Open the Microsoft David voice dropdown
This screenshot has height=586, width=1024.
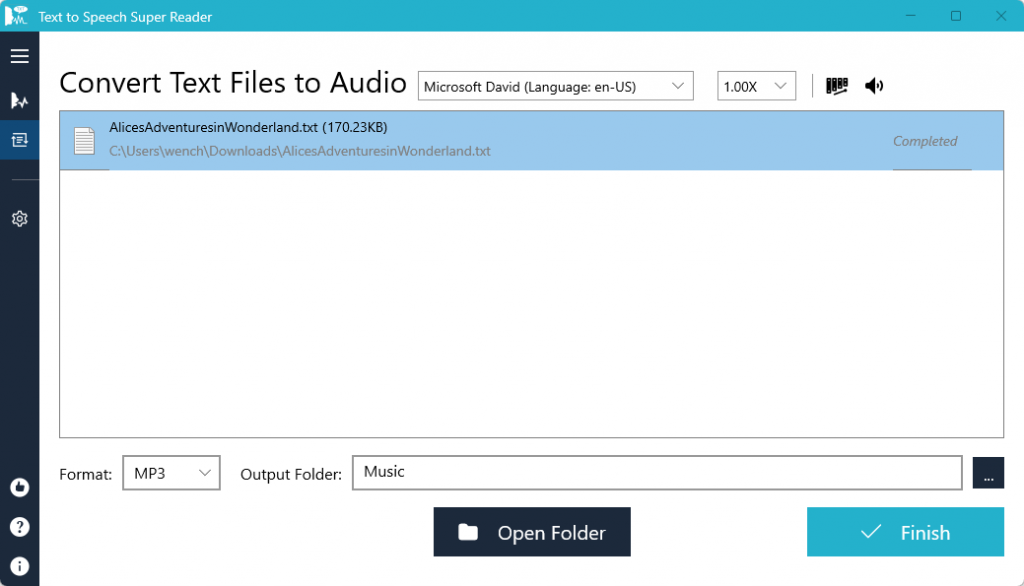(x=555, y=86)
